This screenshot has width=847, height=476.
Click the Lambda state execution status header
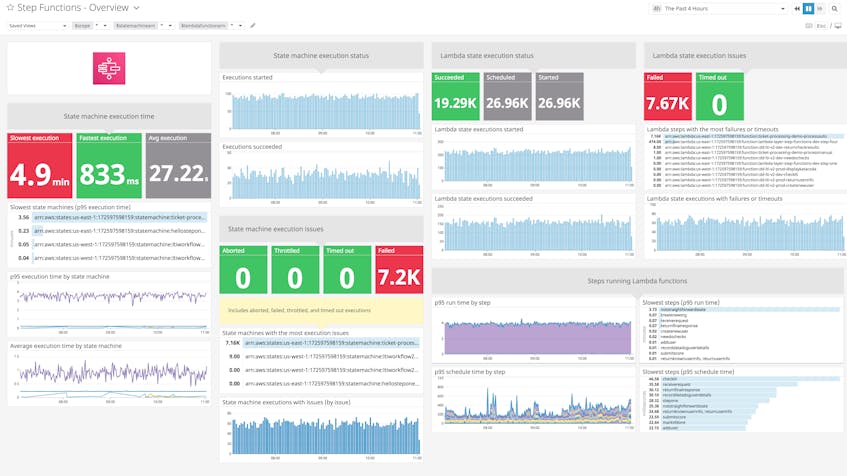[x=534, y=56]
